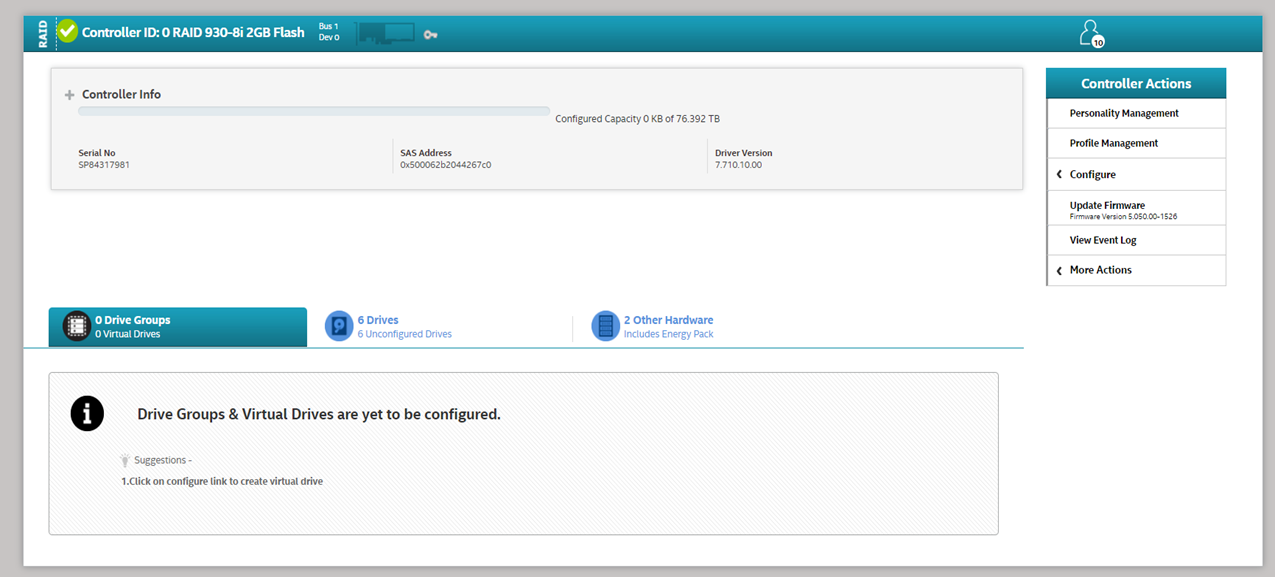
Task: Click the 6 Unconfigured Drives link
Action: pyautogui.click(x=404, y=334)
